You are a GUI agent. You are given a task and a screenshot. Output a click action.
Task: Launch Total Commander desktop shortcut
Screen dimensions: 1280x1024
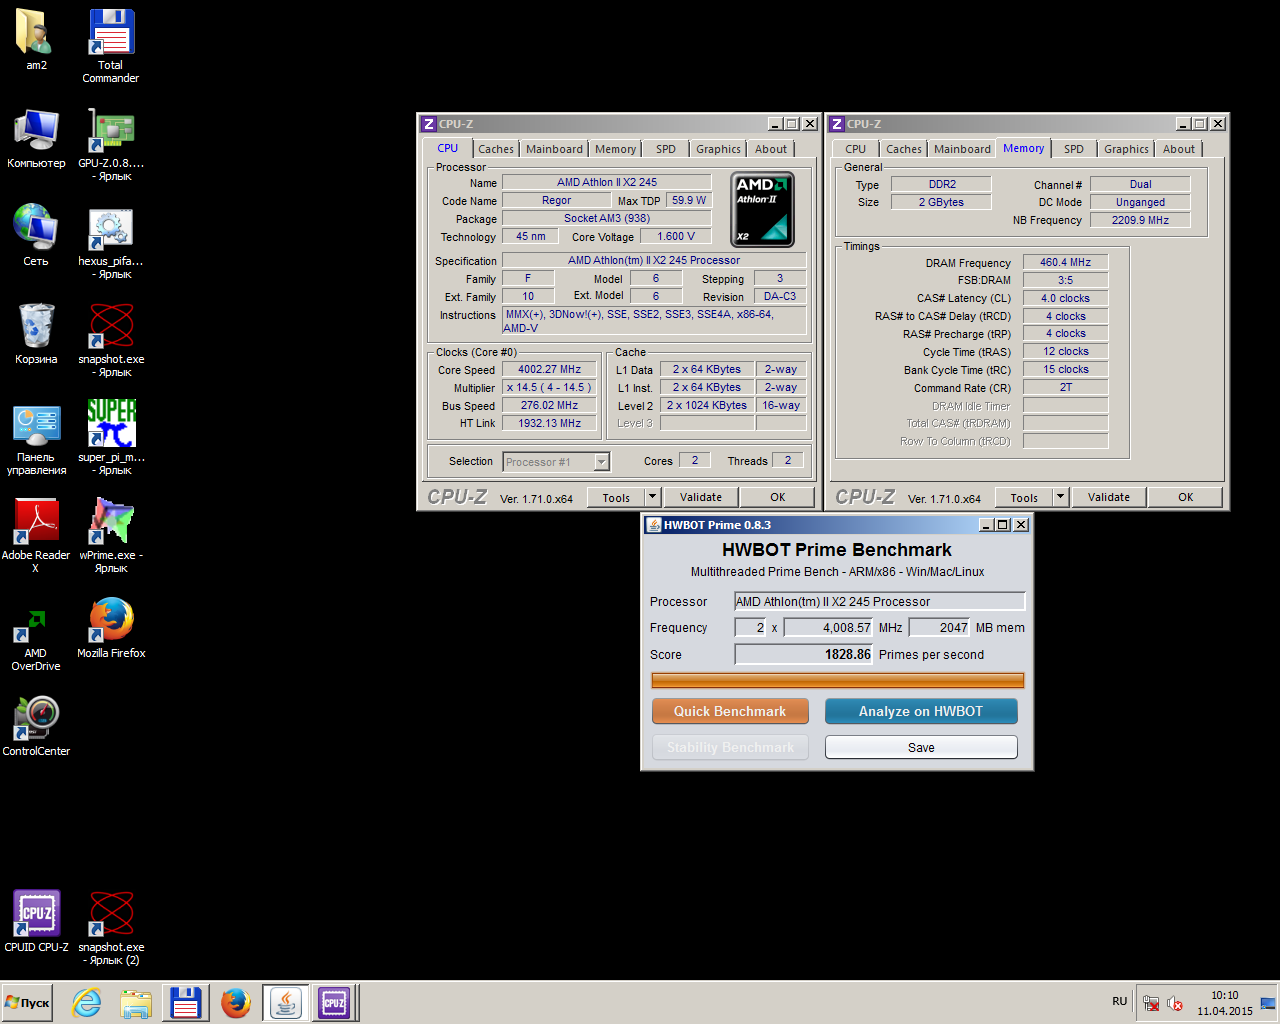[x=111, y=46]
